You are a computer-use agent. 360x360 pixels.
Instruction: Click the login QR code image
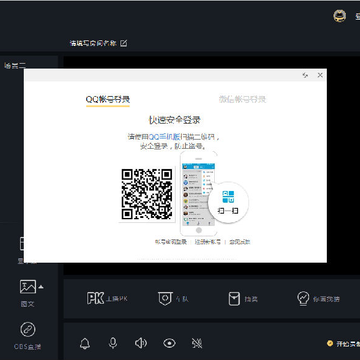(x=147, y=194)
